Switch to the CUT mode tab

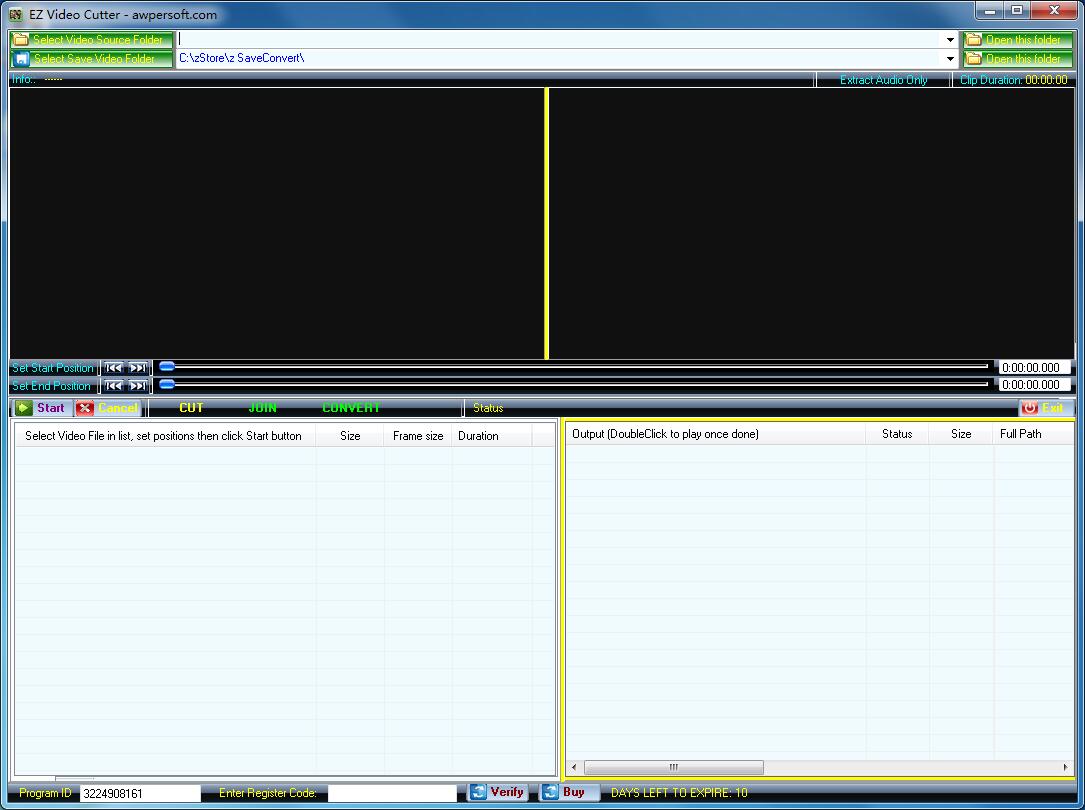191,408
